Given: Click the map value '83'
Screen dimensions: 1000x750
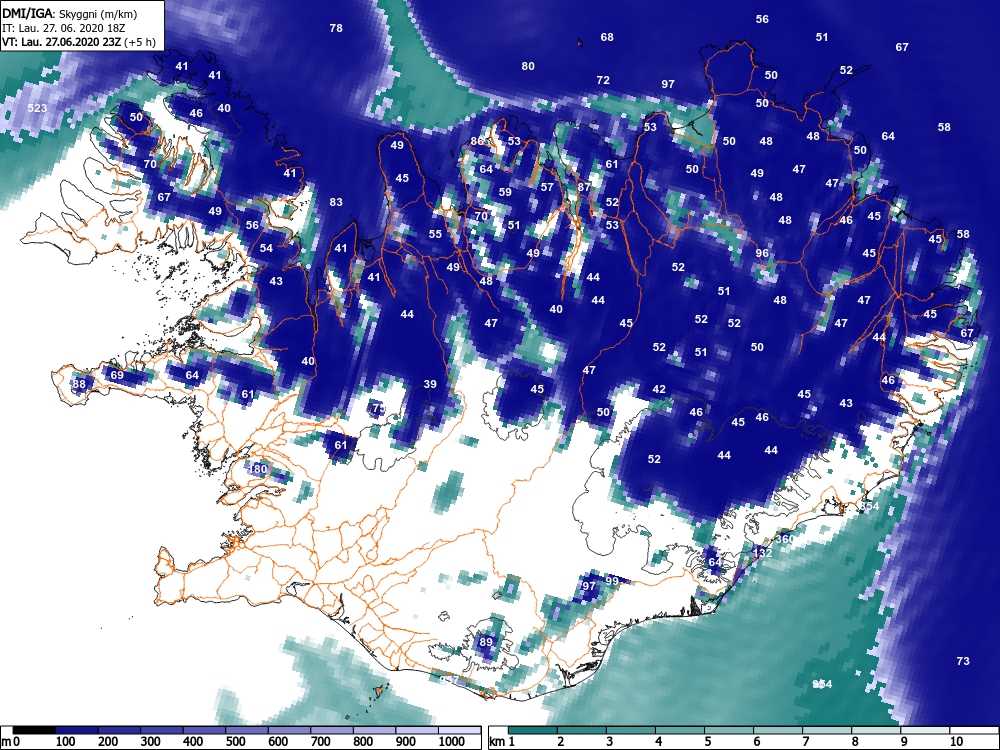Looking at the screenshot, I should pyautogui.click(x=336, y=202).
